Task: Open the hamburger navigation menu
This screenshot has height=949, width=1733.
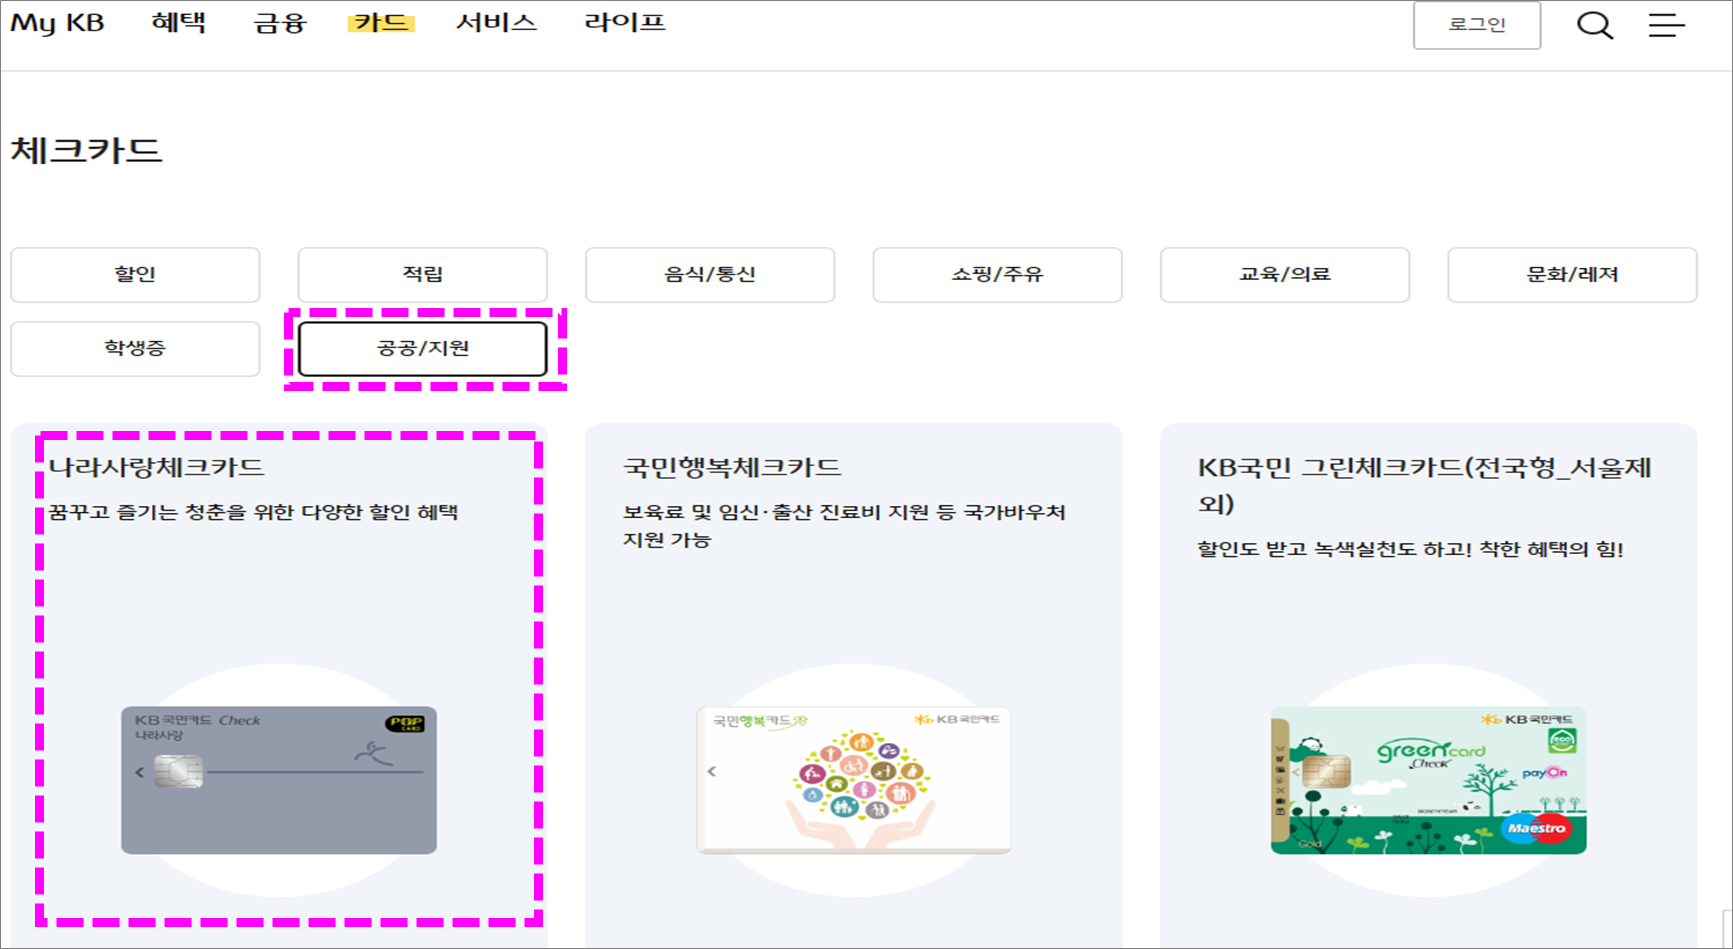Action: point(1665,25)
